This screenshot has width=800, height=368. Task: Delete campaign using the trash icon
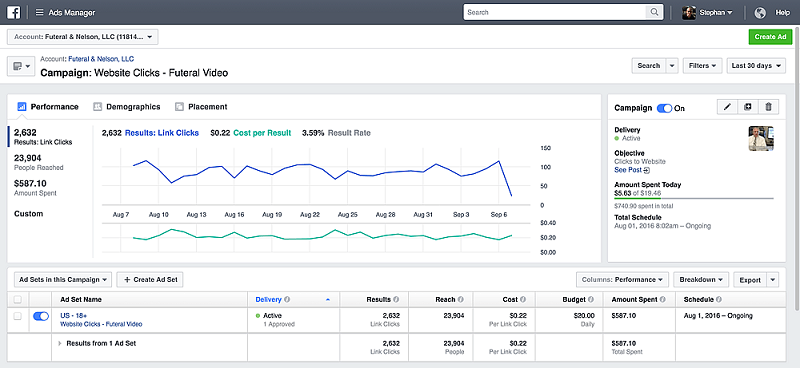click(768, 107)
